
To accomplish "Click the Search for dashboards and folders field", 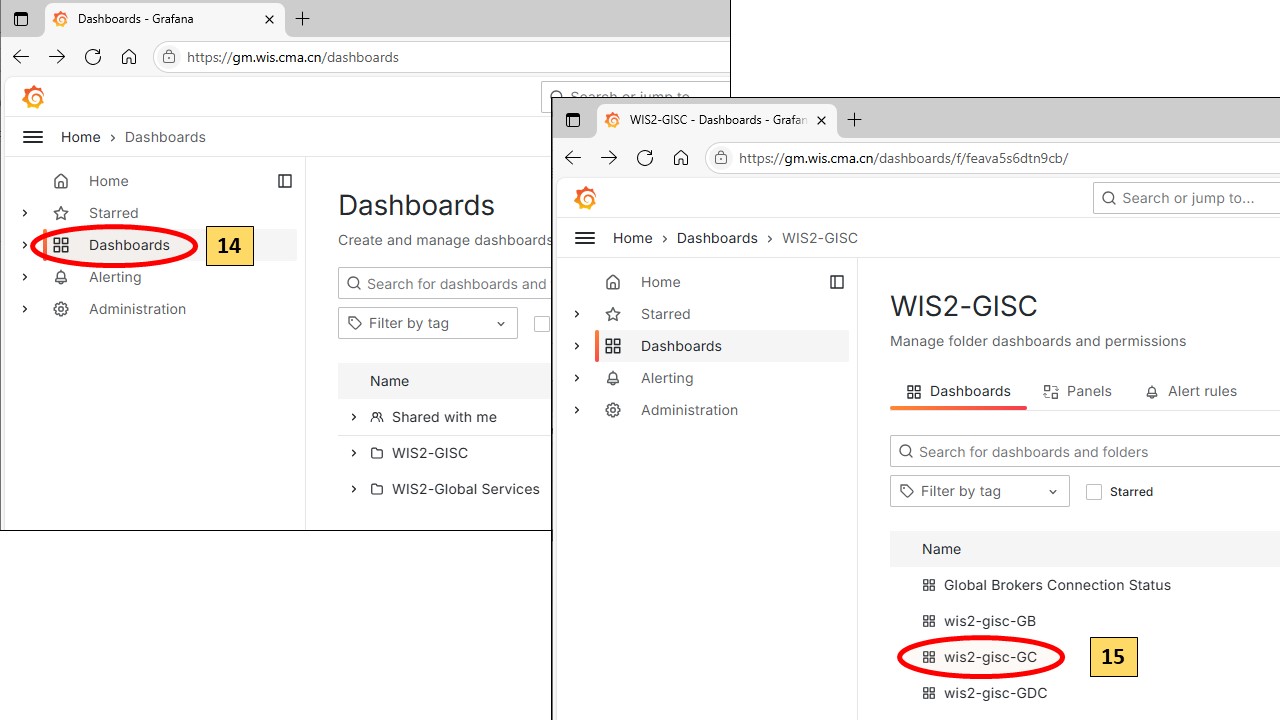I will (1090, 452).
